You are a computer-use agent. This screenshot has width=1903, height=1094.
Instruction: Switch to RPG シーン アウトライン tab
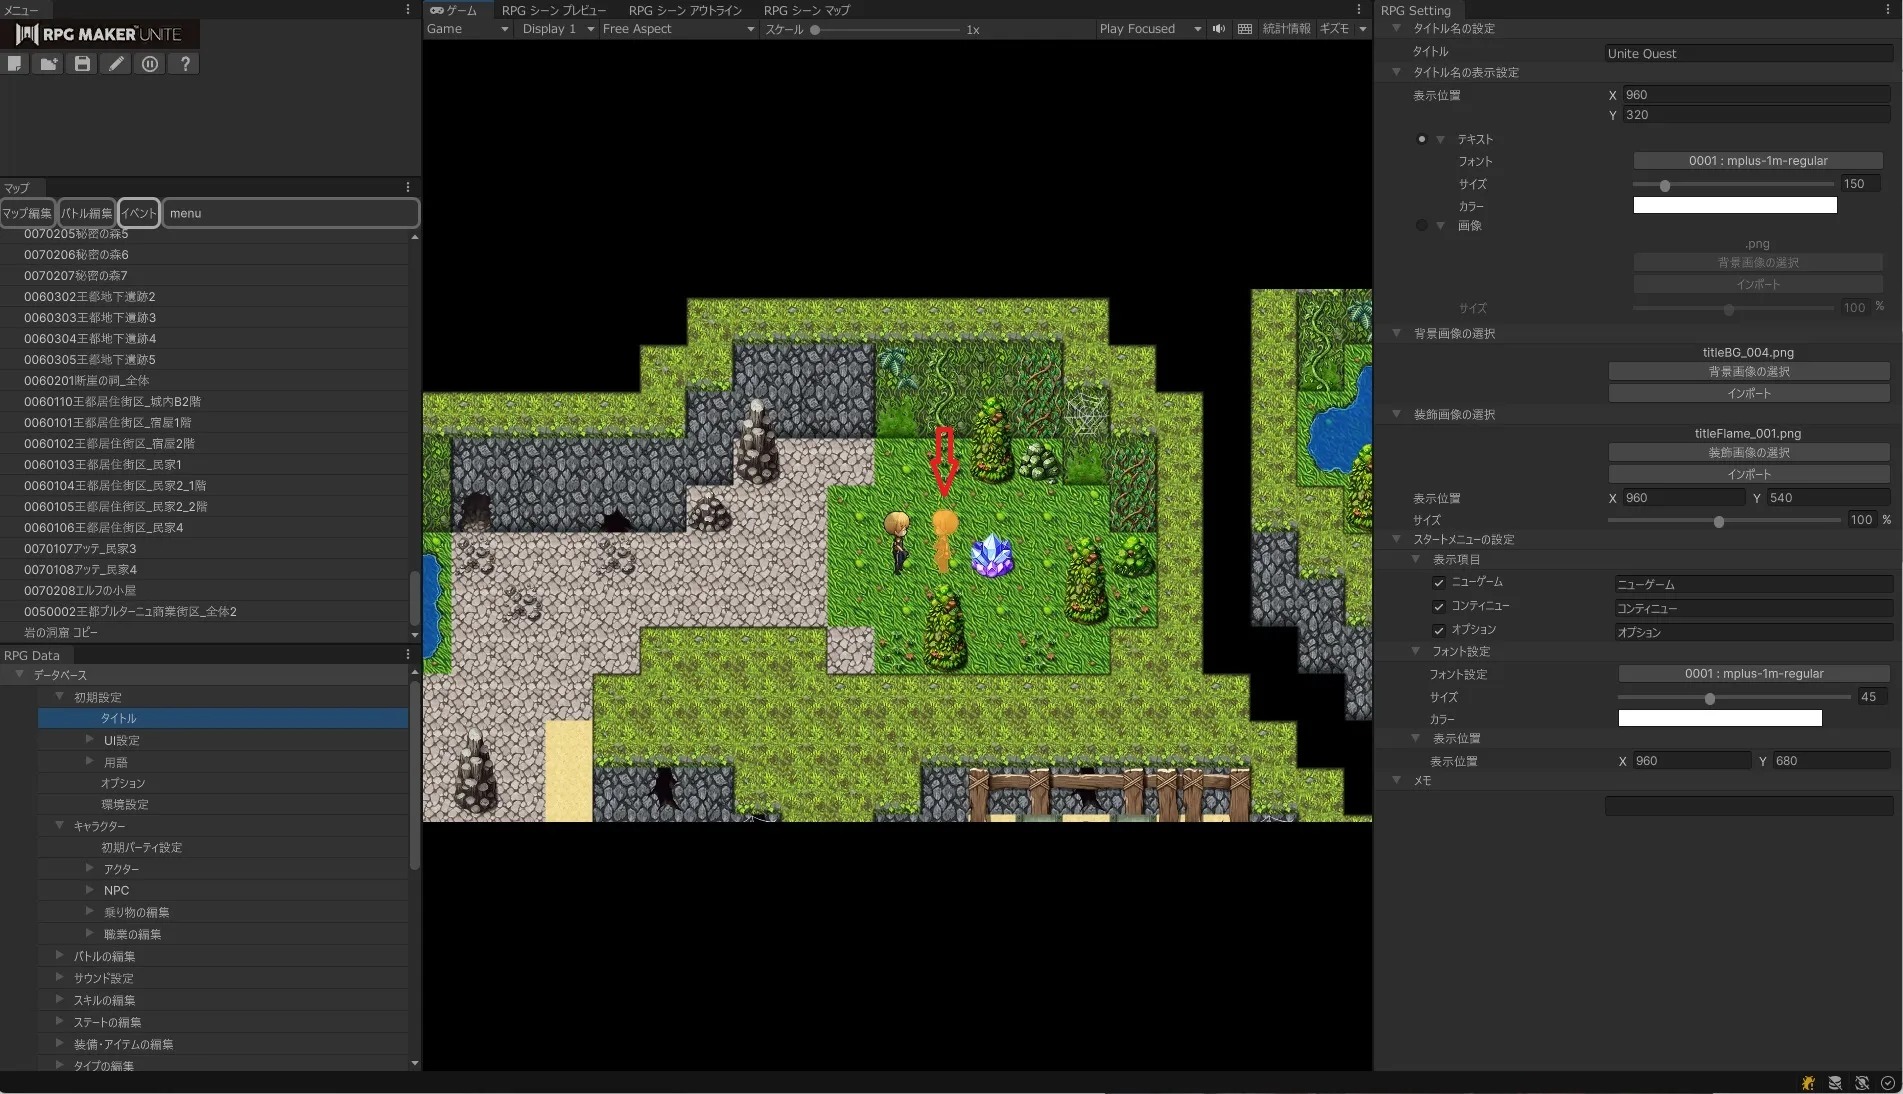point(685,10)
